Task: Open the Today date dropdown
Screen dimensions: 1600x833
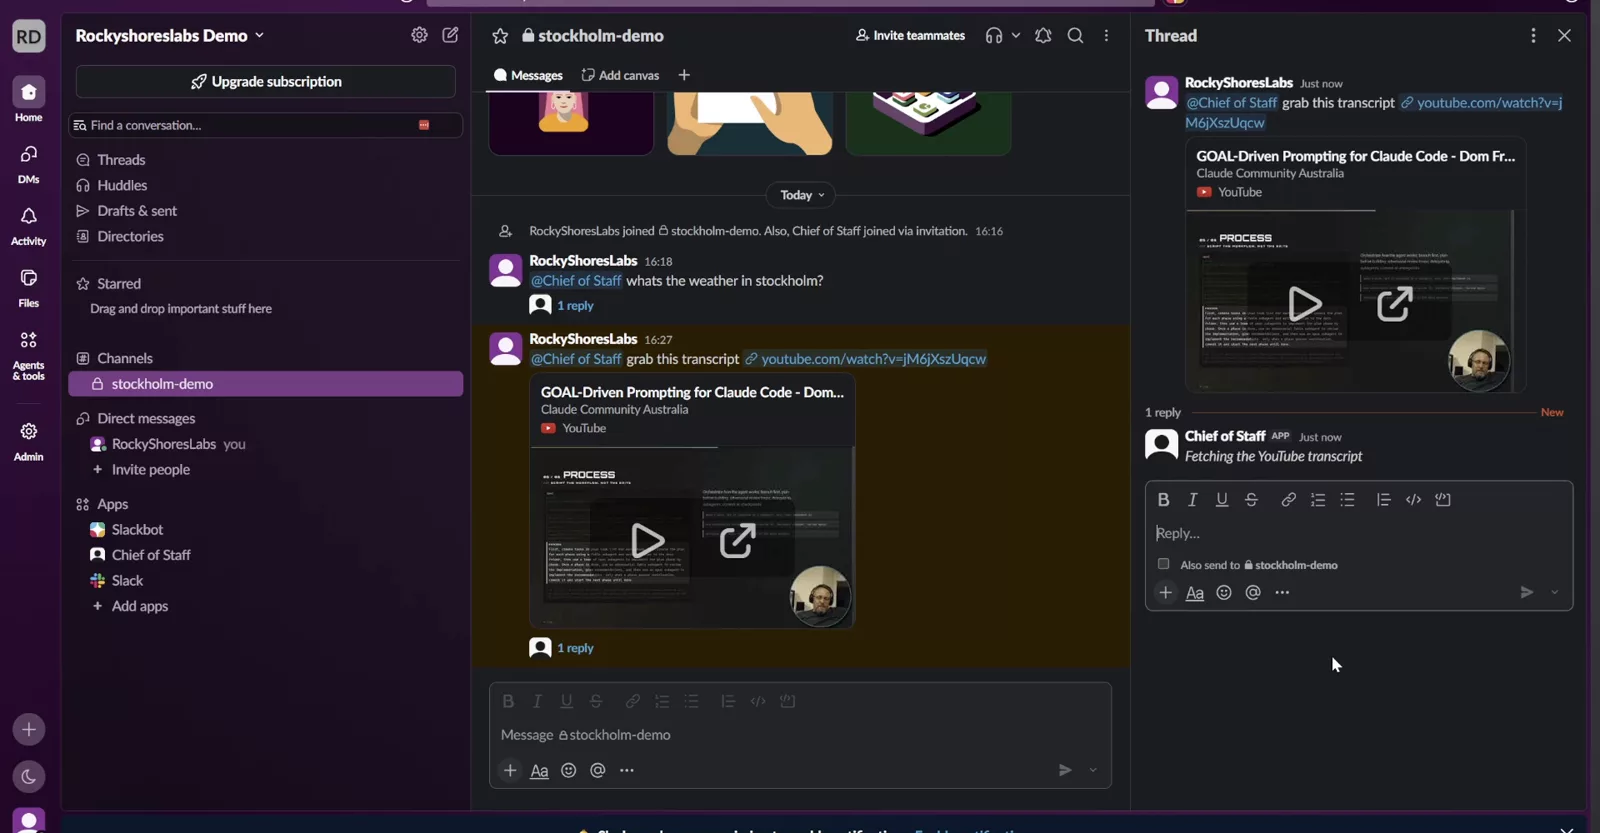Action: pos(802,195)
